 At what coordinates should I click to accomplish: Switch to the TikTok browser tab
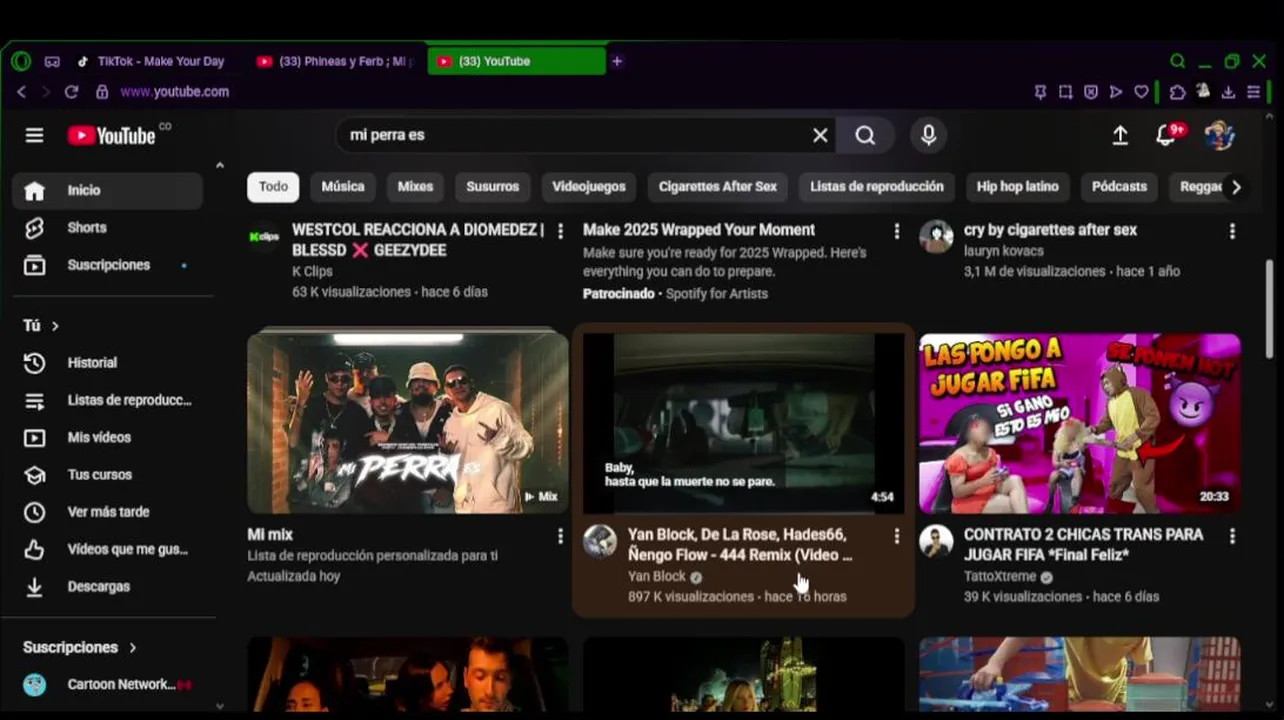[x=151, y=61]
